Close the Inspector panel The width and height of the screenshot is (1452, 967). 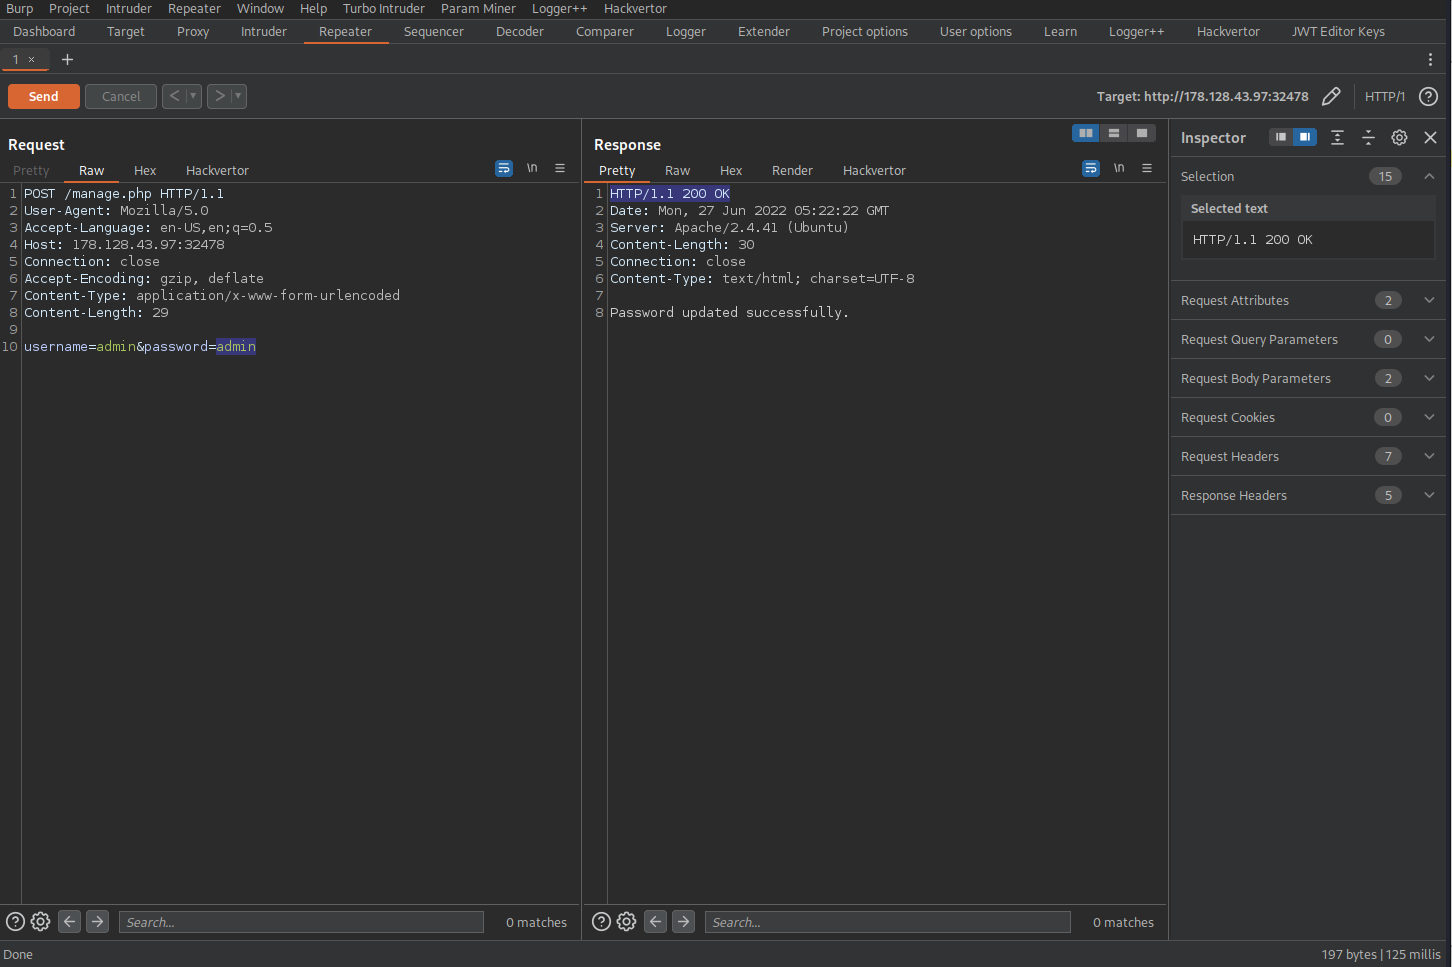[1431, 137]
